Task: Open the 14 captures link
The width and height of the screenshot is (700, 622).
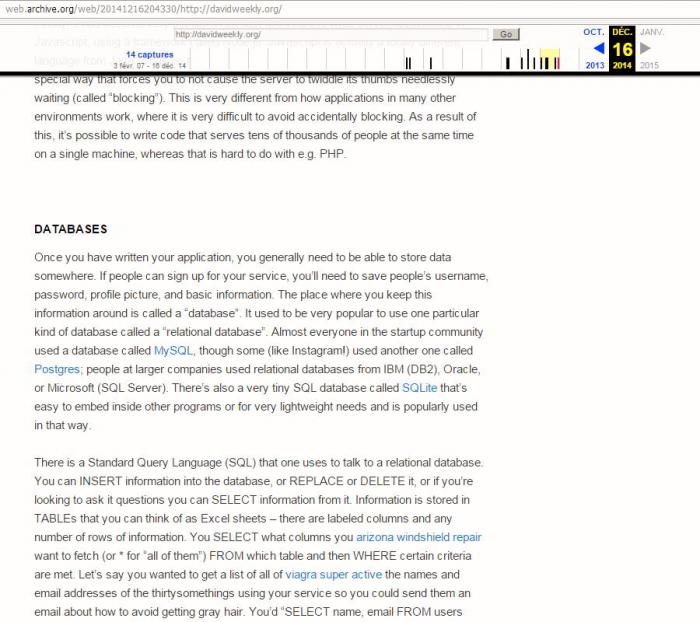Action: click(150, 54)
